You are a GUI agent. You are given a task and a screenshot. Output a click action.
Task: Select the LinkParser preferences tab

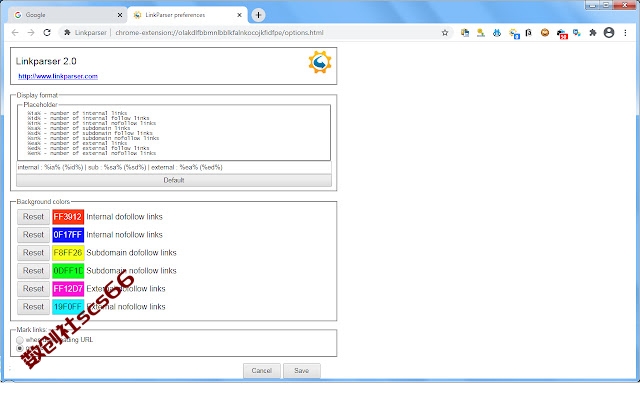point(187,15)
